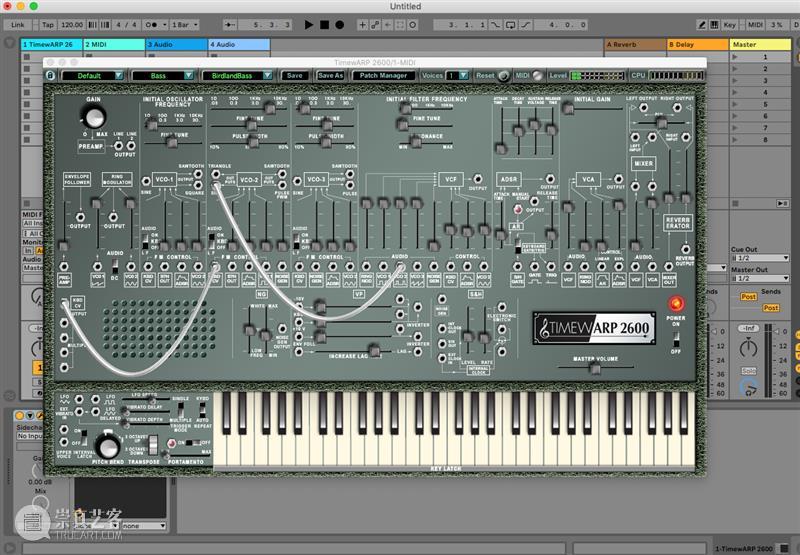This screenshot has height=555, width=800.
Task: Click the VCO-1 sine output jack
Action: coord(146,181)
